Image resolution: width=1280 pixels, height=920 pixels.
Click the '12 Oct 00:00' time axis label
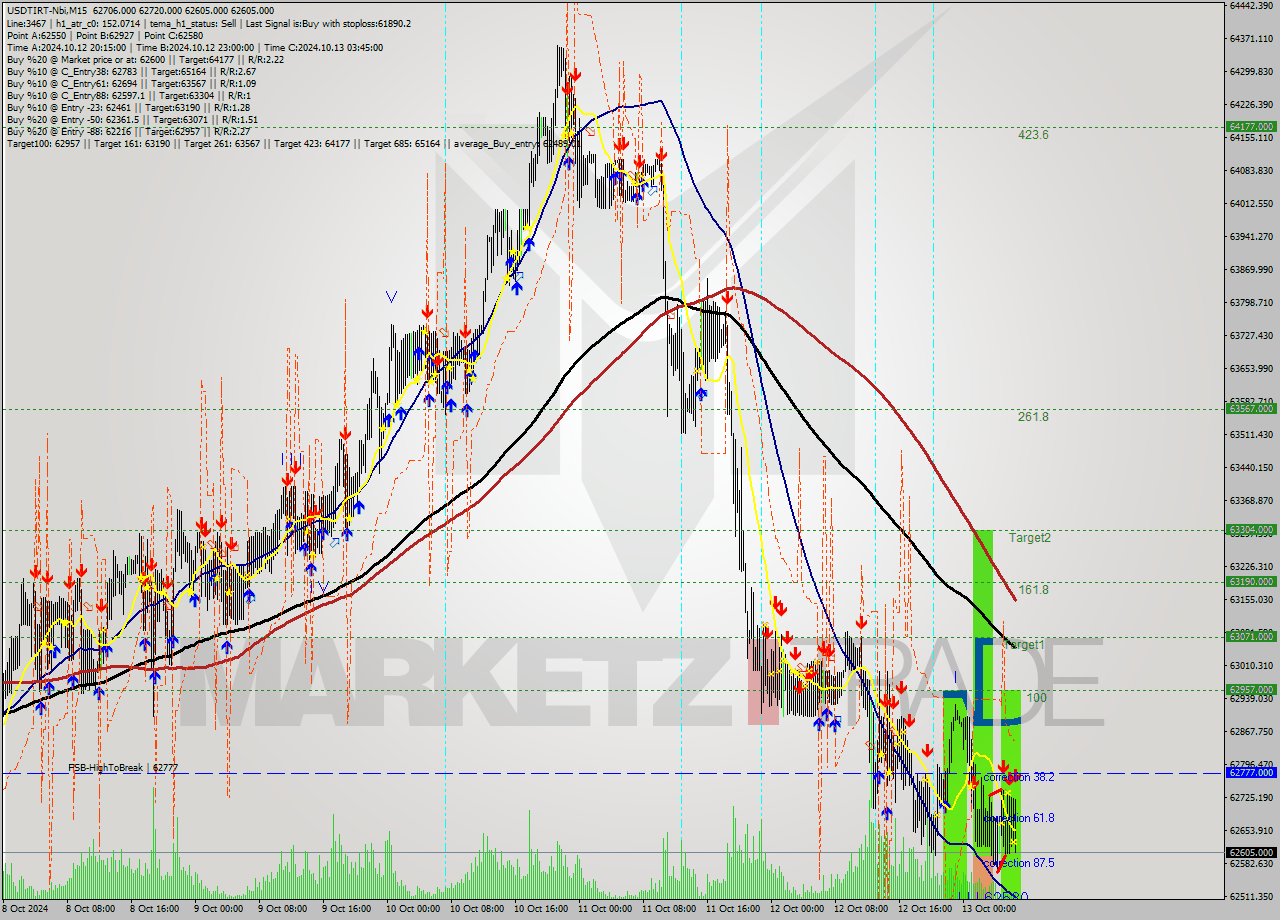[x=797, y=910]
